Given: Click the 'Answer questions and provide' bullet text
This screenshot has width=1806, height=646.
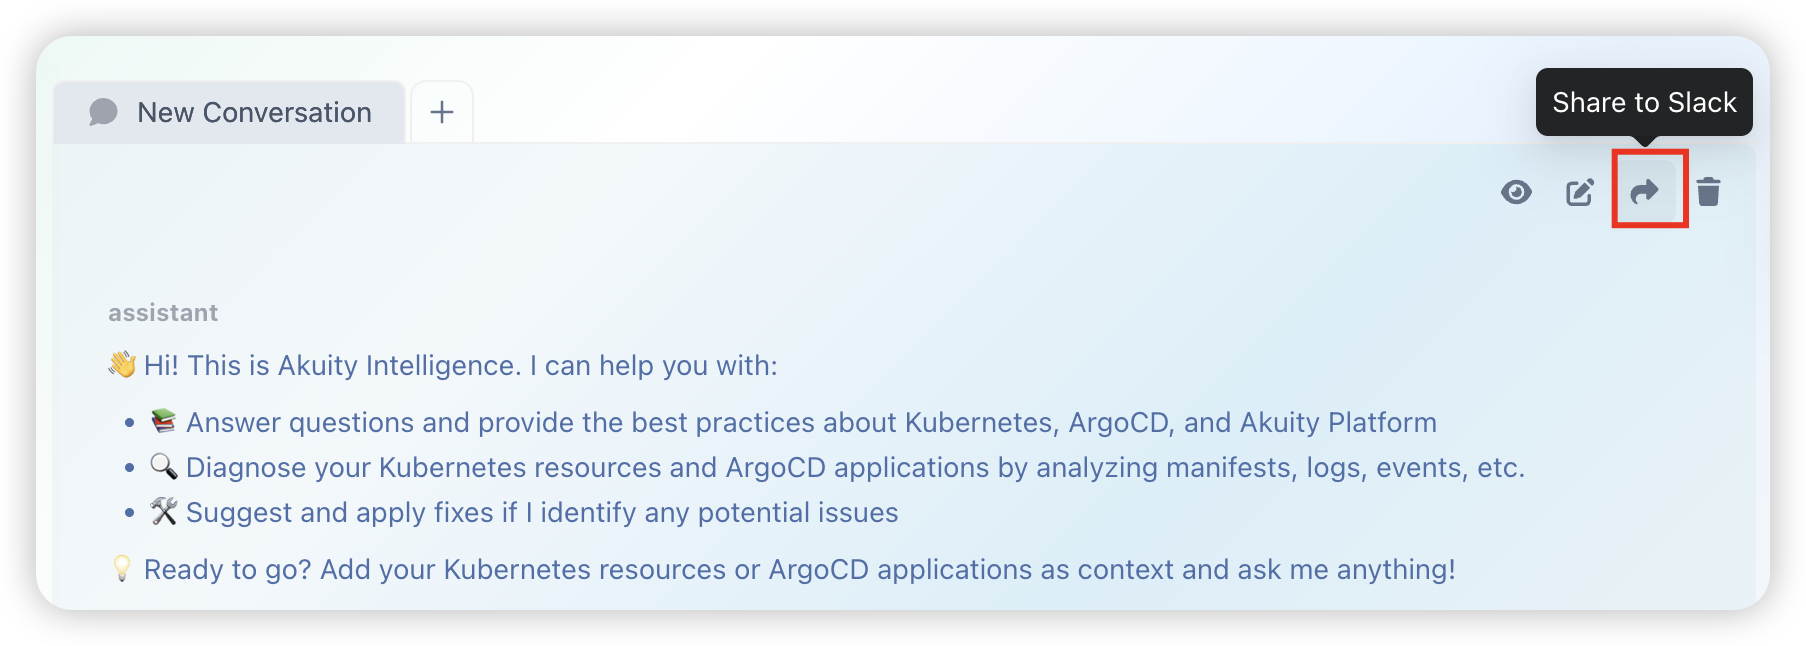Looking at the screenshot, I should [810, 423].
